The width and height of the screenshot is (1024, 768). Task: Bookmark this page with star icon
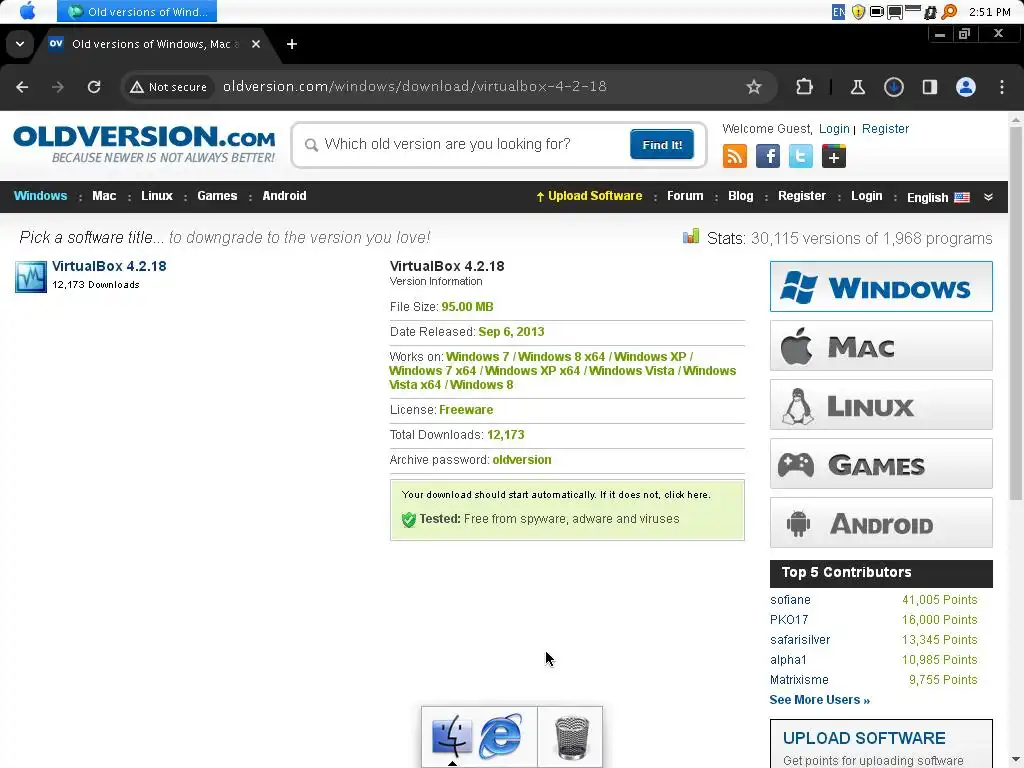pyautogui.click(x=754, y=87)
